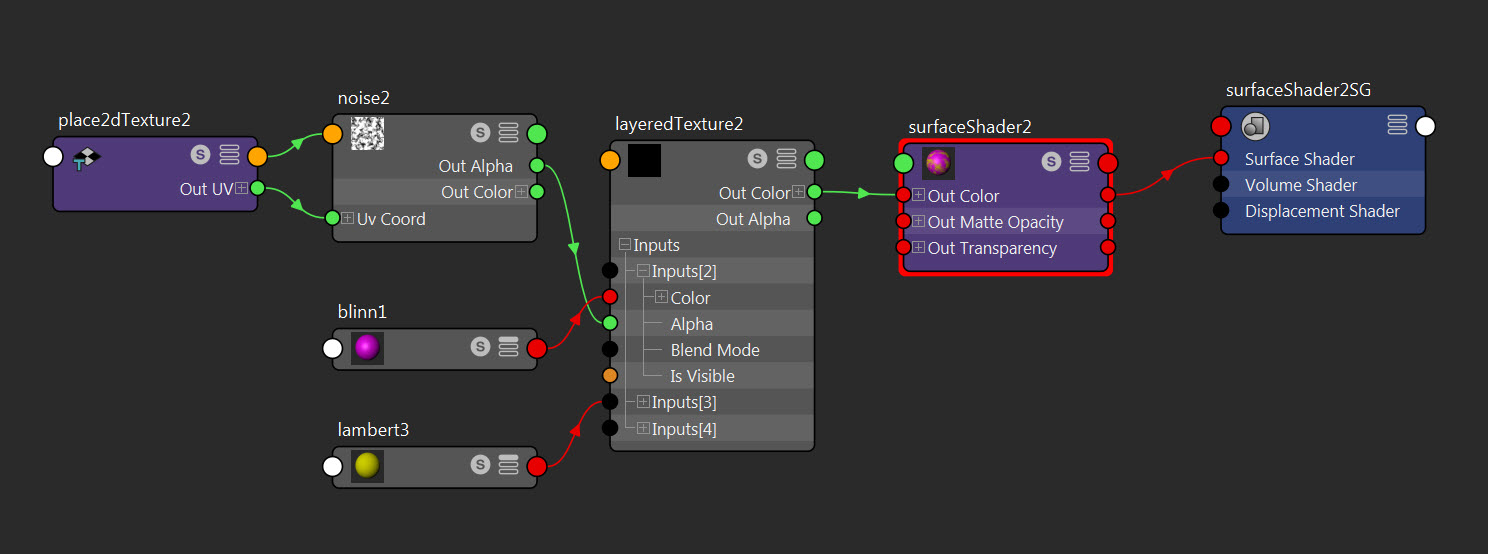Change view mode lines icon on surfaceShader2

click(x=1079, y=161)
